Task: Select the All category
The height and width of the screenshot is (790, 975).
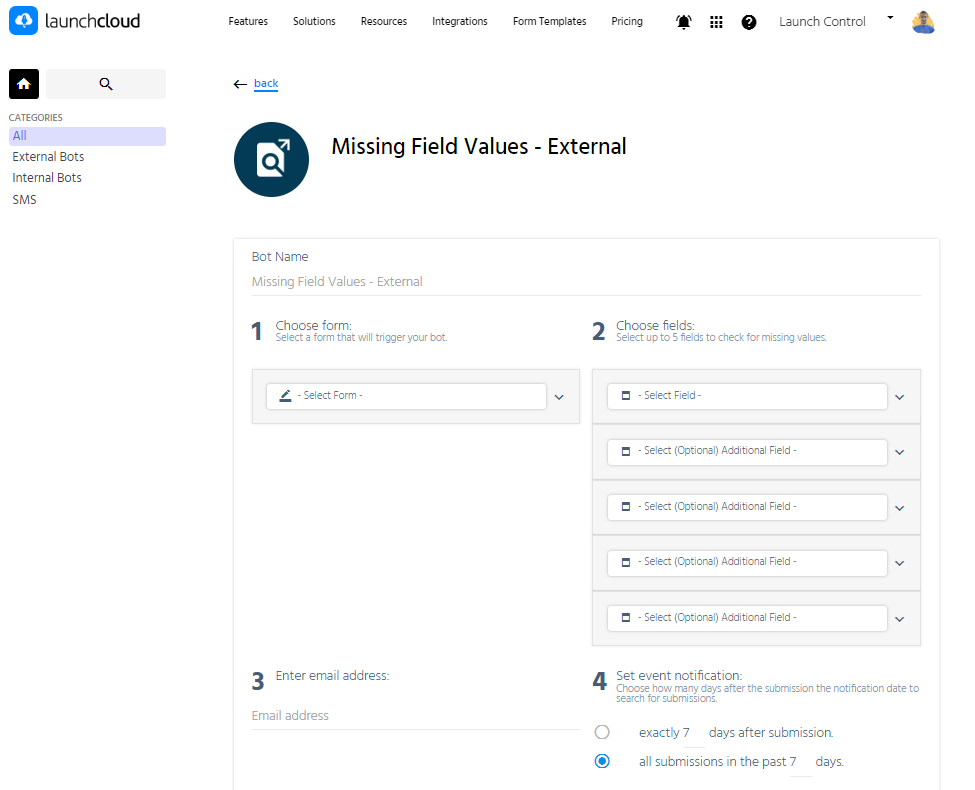Action: point(87,136)
